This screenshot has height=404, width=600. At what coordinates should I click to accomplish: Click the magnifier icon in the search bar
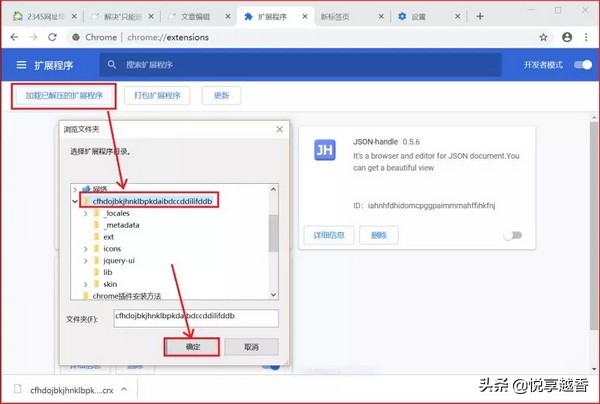(x=112, y=65)
